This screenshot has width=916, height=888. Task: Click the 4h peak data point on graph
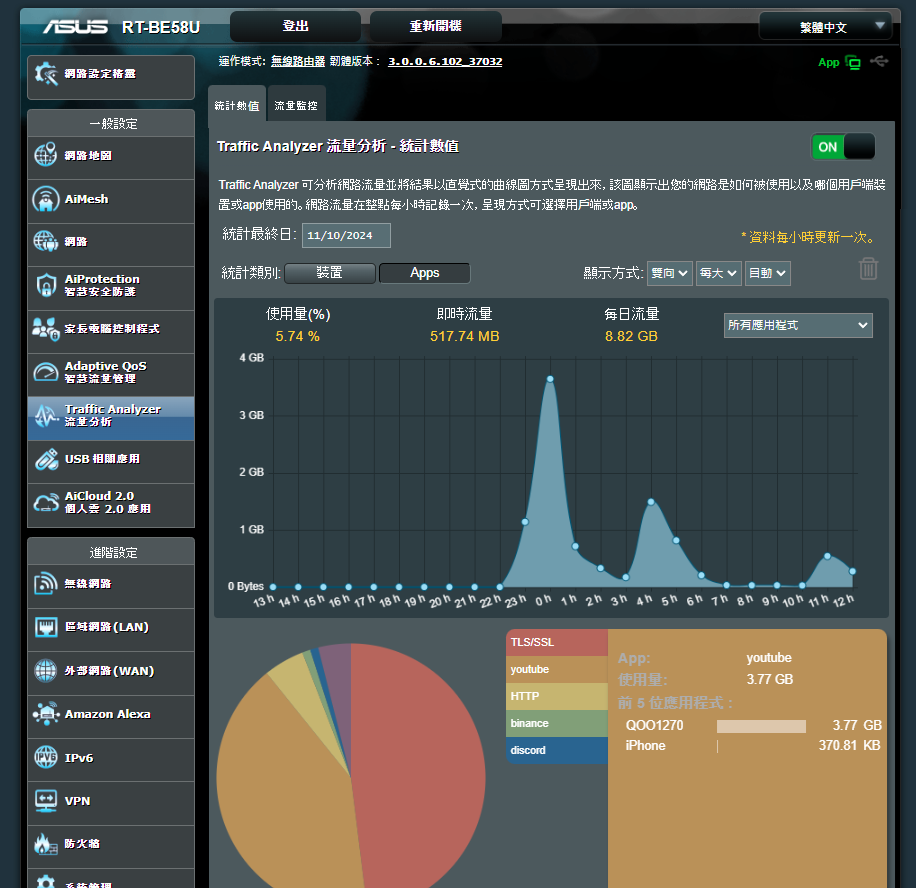coord(651,502)
